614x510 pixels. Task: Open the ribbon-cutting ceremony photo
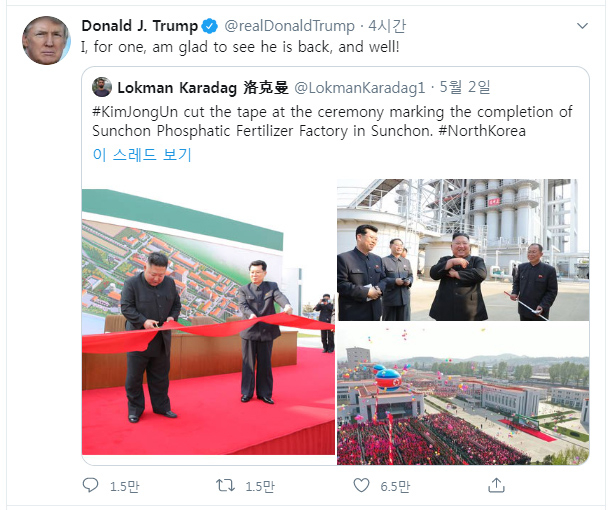coord(208,322)
